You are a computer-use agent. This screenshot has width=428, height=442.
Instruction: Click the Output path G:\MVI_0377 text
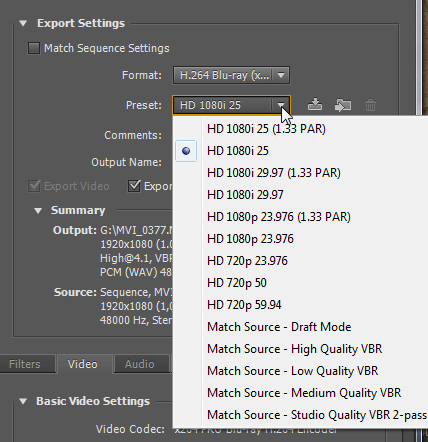point(137,230)
